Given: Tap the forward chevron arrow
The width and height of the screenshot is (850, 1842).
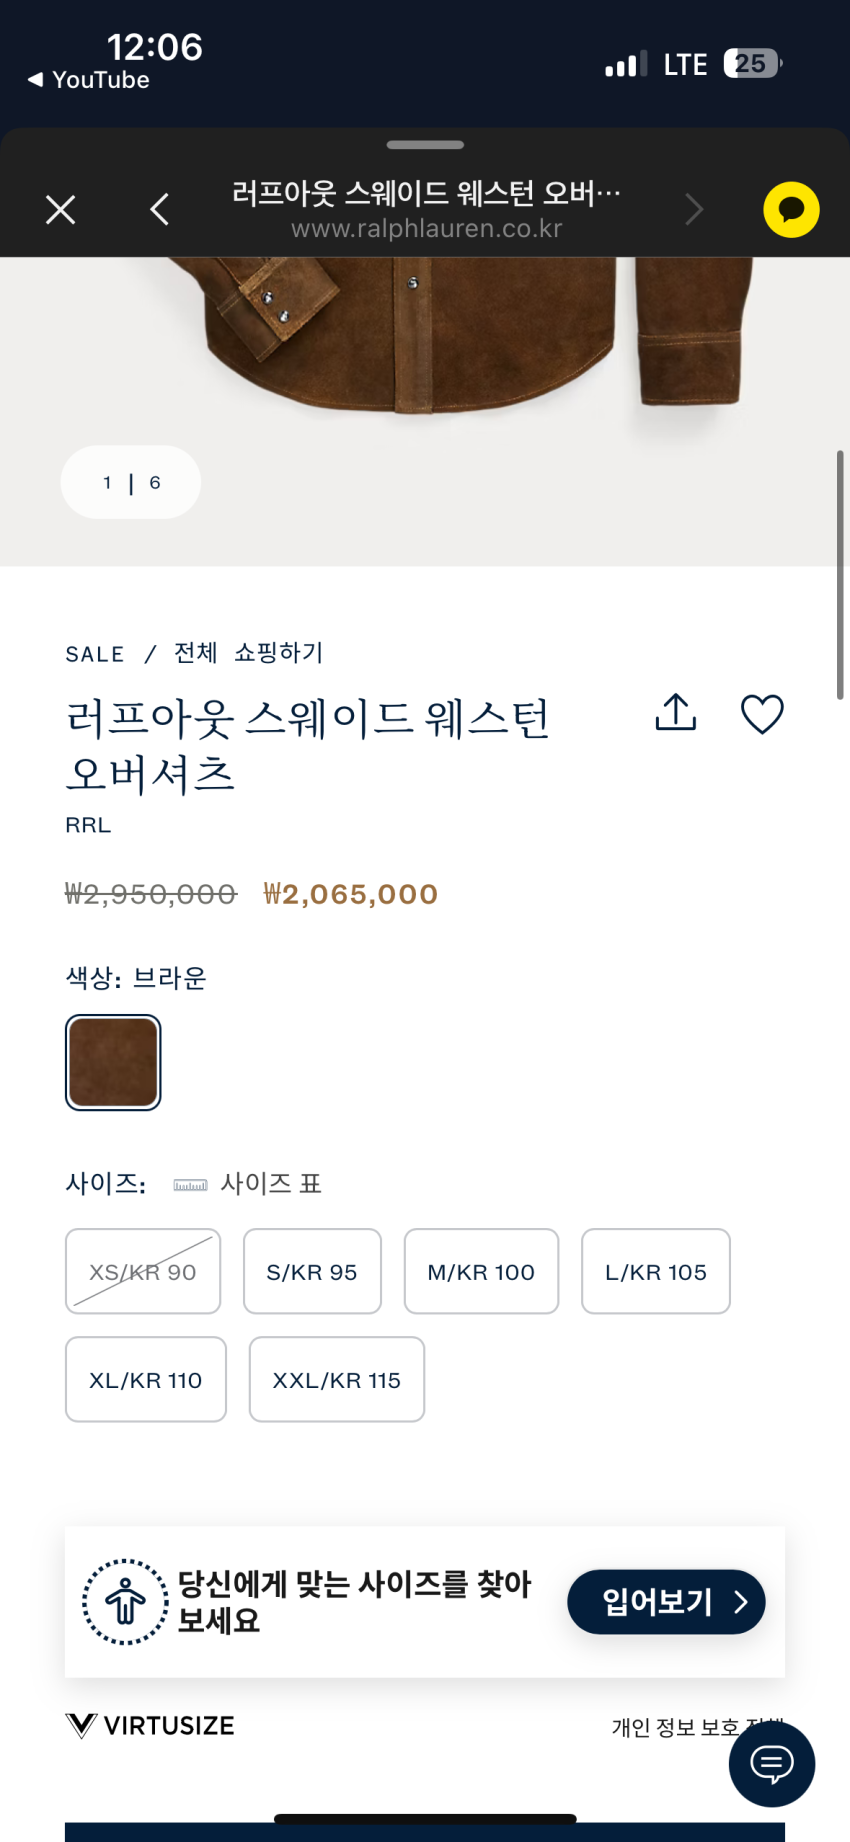Looking at the screenshot, I should (694, 210).
